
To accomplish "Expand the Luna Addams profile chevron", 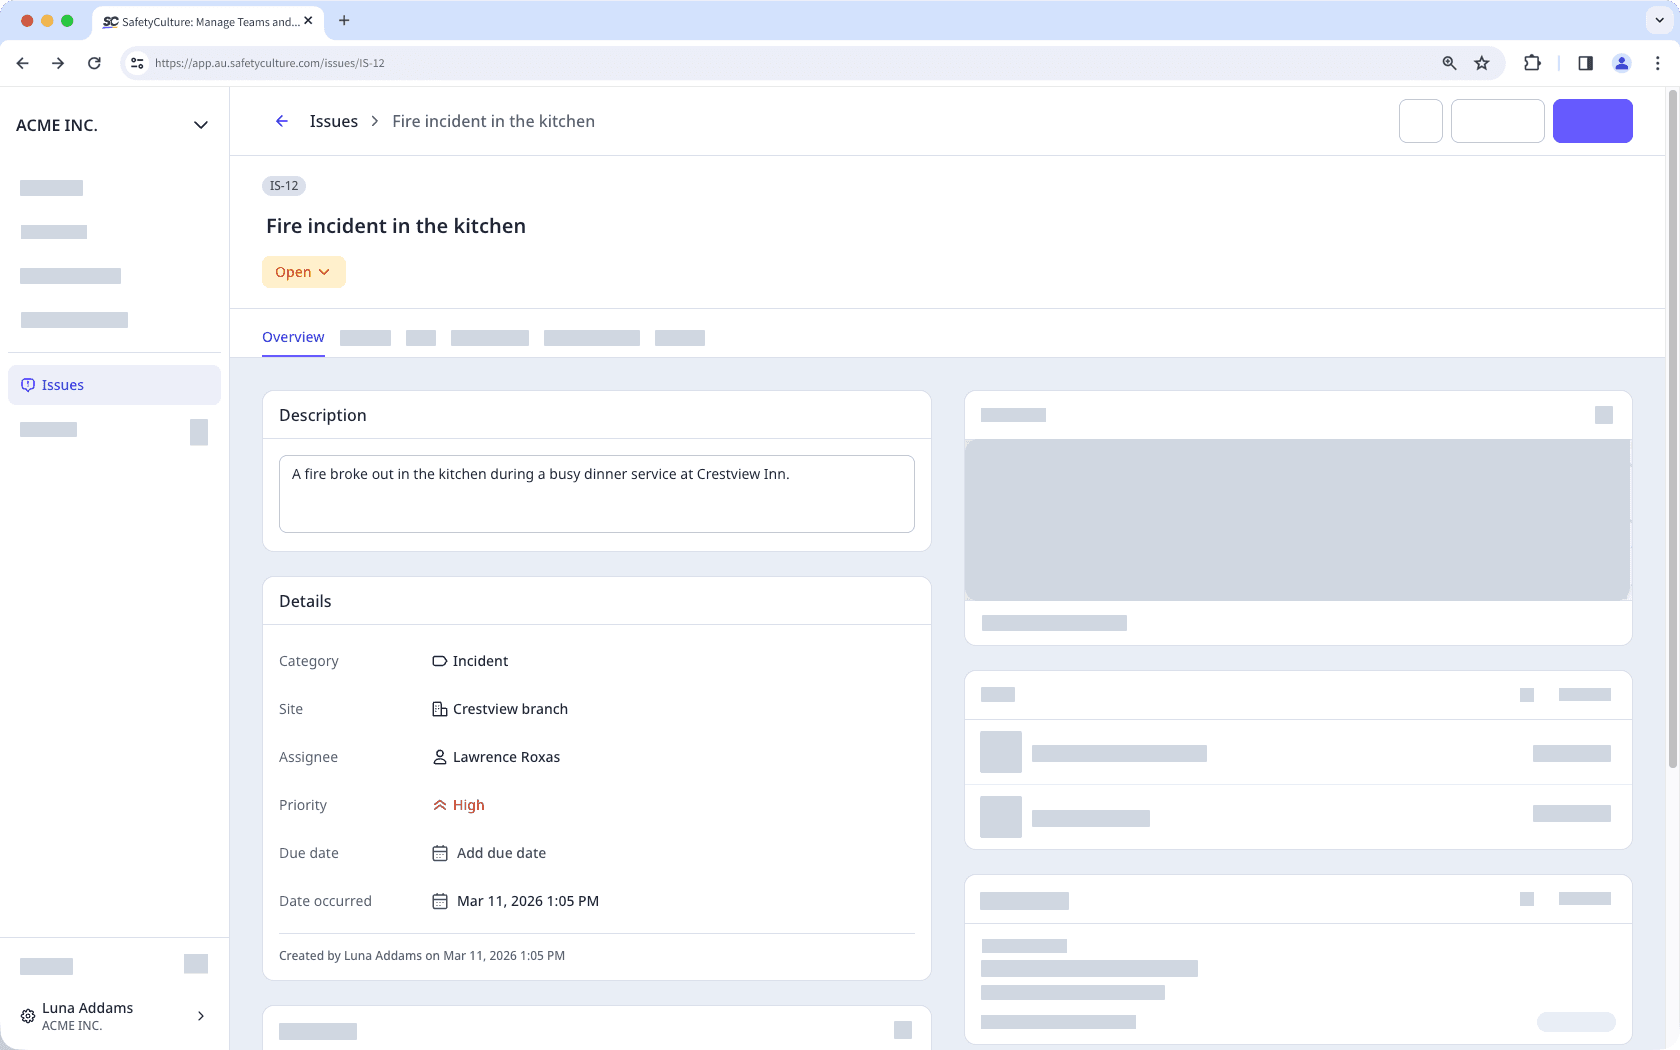I will [x=201, y=1016].
